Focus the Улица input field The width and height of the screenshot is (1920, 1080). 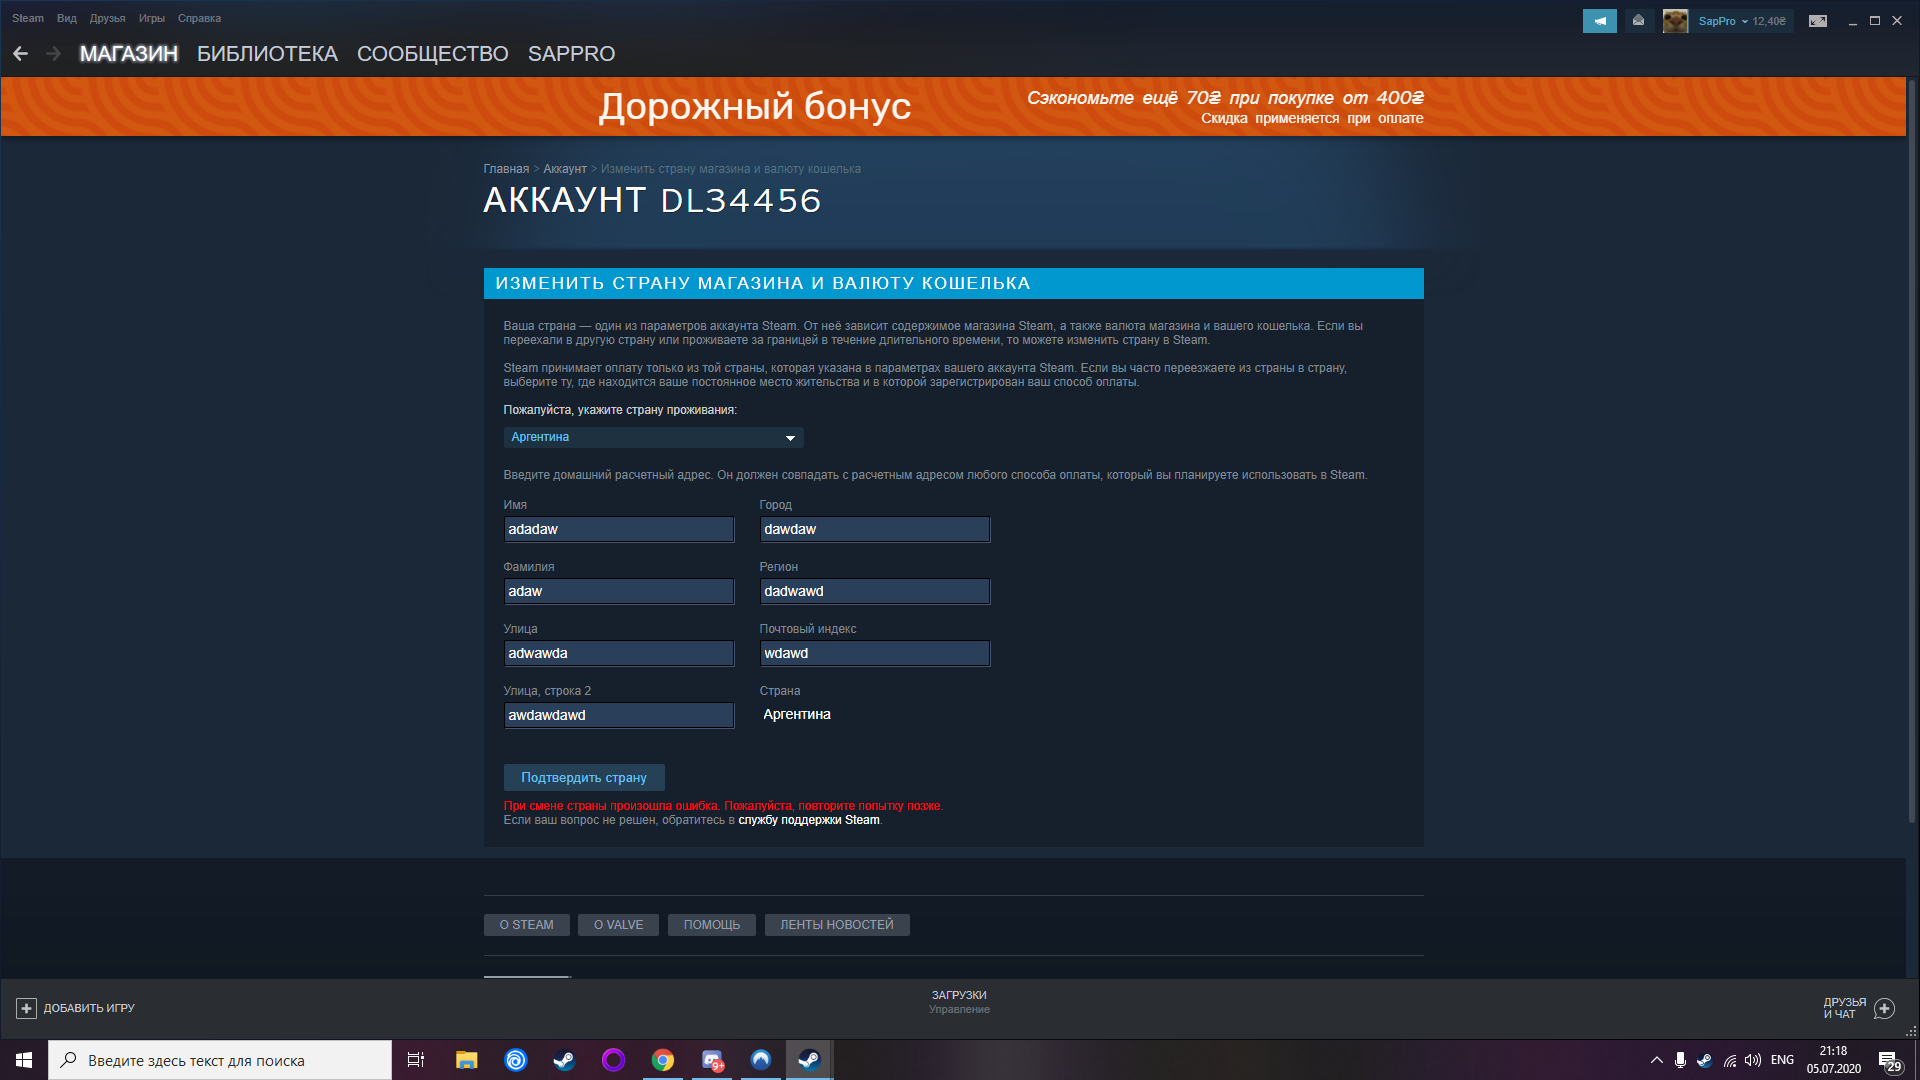coord(619,653)
